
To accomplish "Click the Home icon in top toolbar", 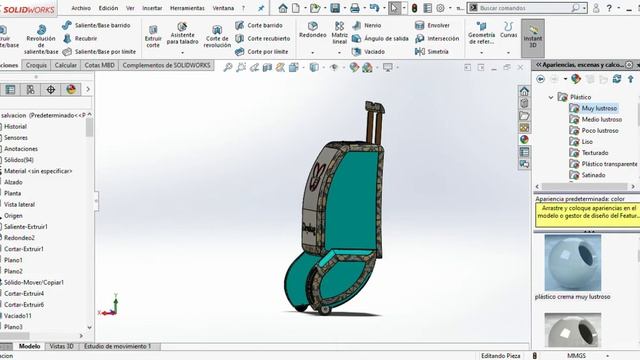I will click(282, 8).
